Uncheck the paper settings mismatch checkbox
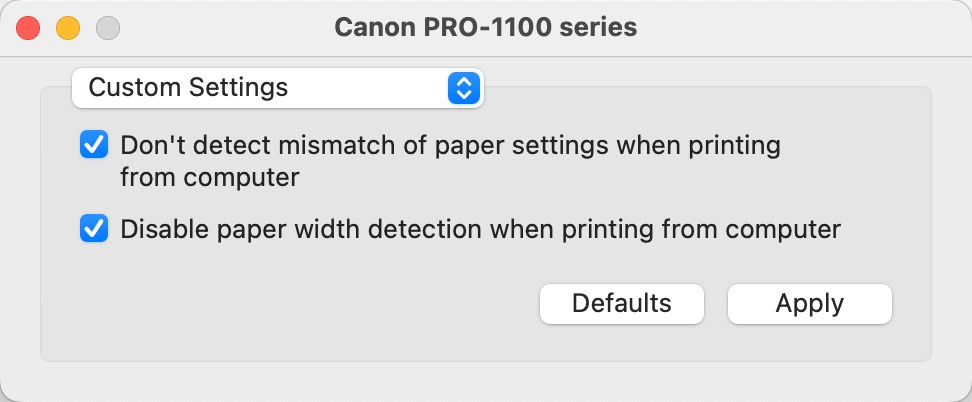 click(x=94, y=146)
